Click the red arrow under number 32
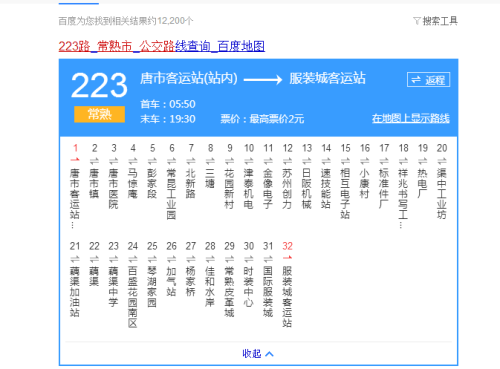Screen dimensions: 500x369 287,258
